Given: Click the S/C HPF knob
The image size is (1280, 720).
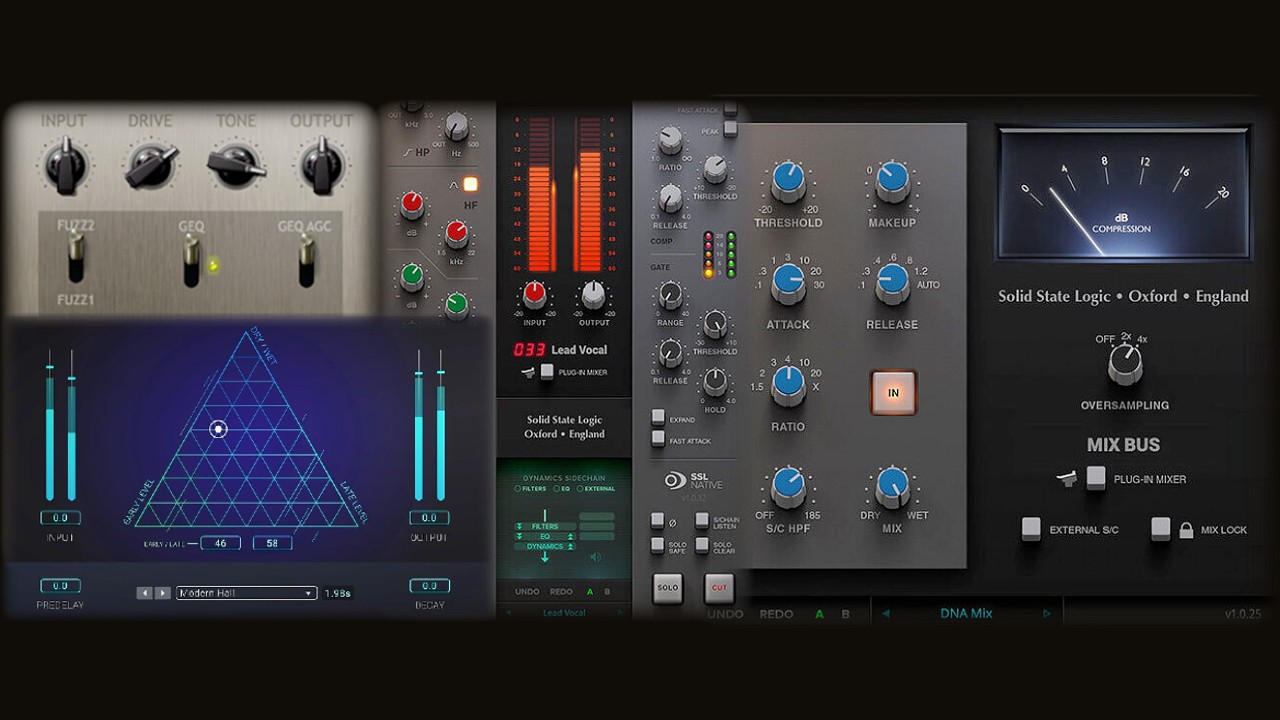Looking at the screenshot, I should (788, 487).
